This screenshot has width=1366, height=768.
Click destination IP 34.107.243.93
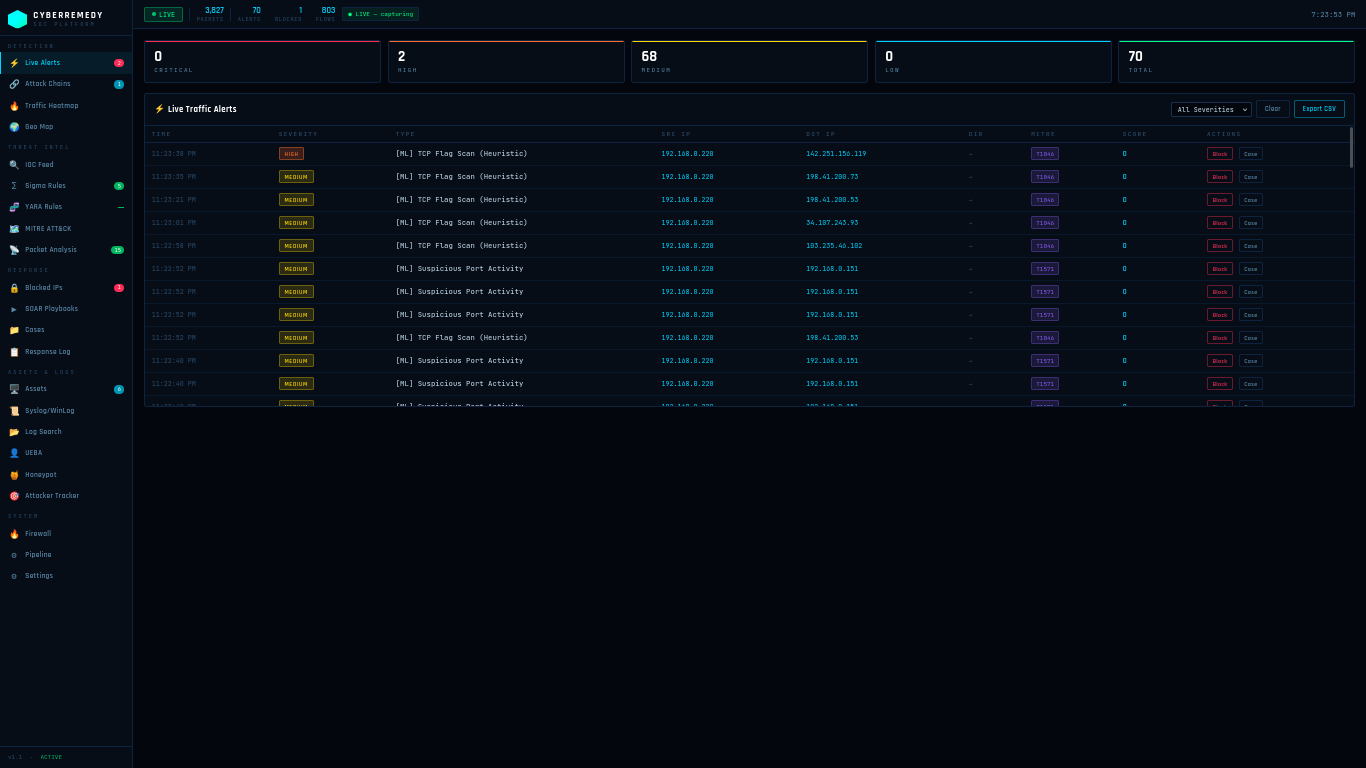(x=832, y=223)
